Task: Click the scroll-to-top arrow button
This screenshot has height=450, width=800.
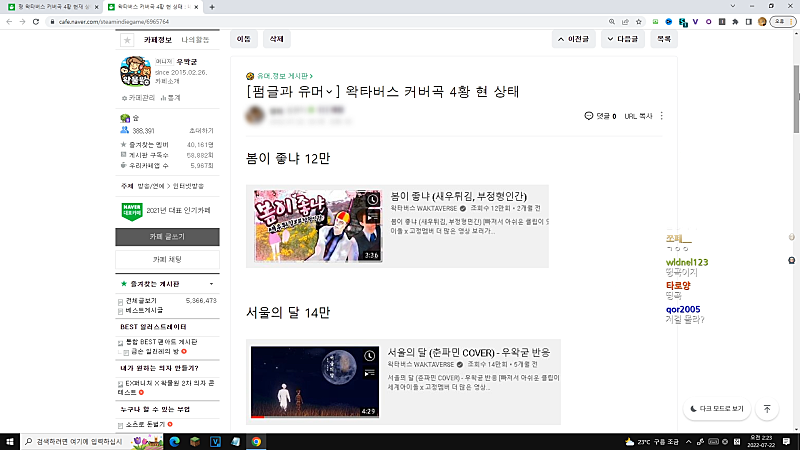Action: tap(767, 409)
